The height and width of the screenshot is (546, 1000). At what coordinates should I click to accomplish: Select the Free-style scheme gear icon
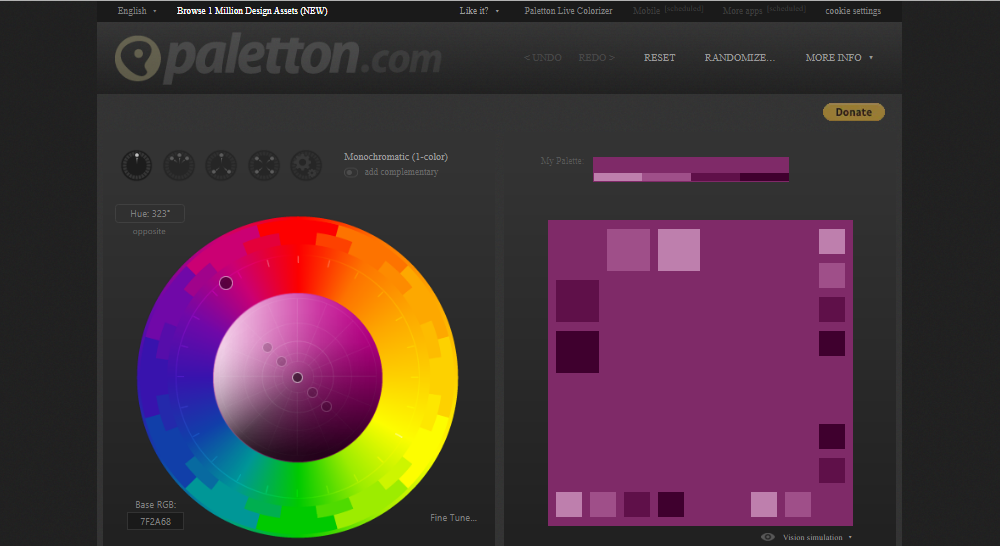306,166
